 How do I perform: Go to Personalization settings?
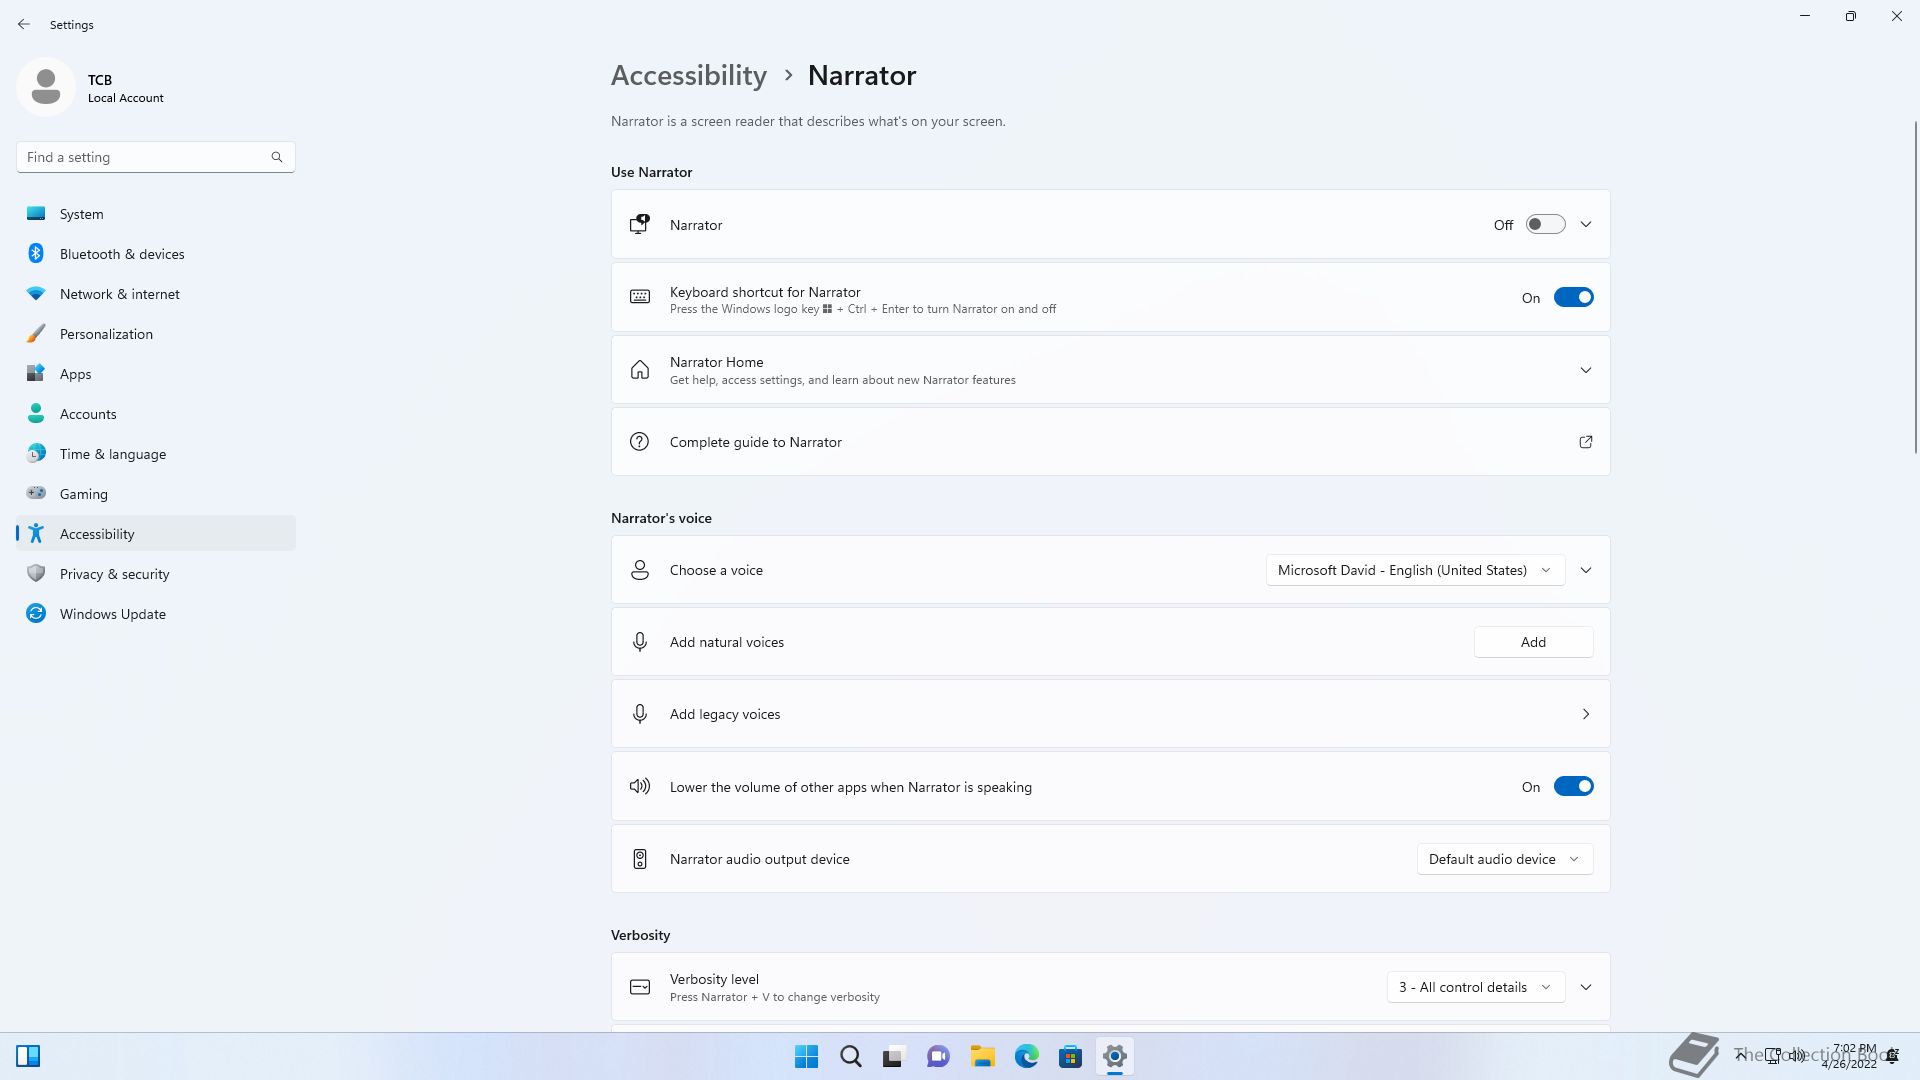tap(156, 334)
